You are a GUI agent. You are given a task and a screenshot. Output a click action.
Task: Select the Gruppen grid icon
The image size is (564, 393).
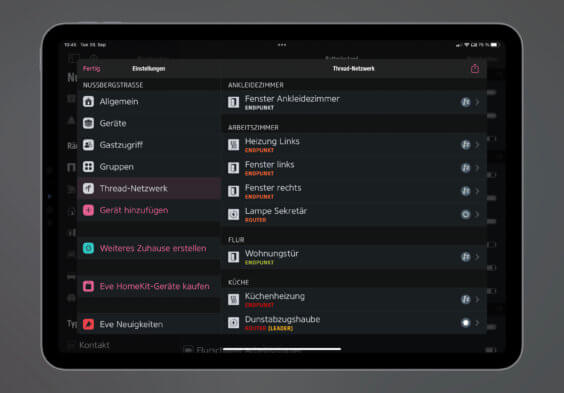click(88, 166)
